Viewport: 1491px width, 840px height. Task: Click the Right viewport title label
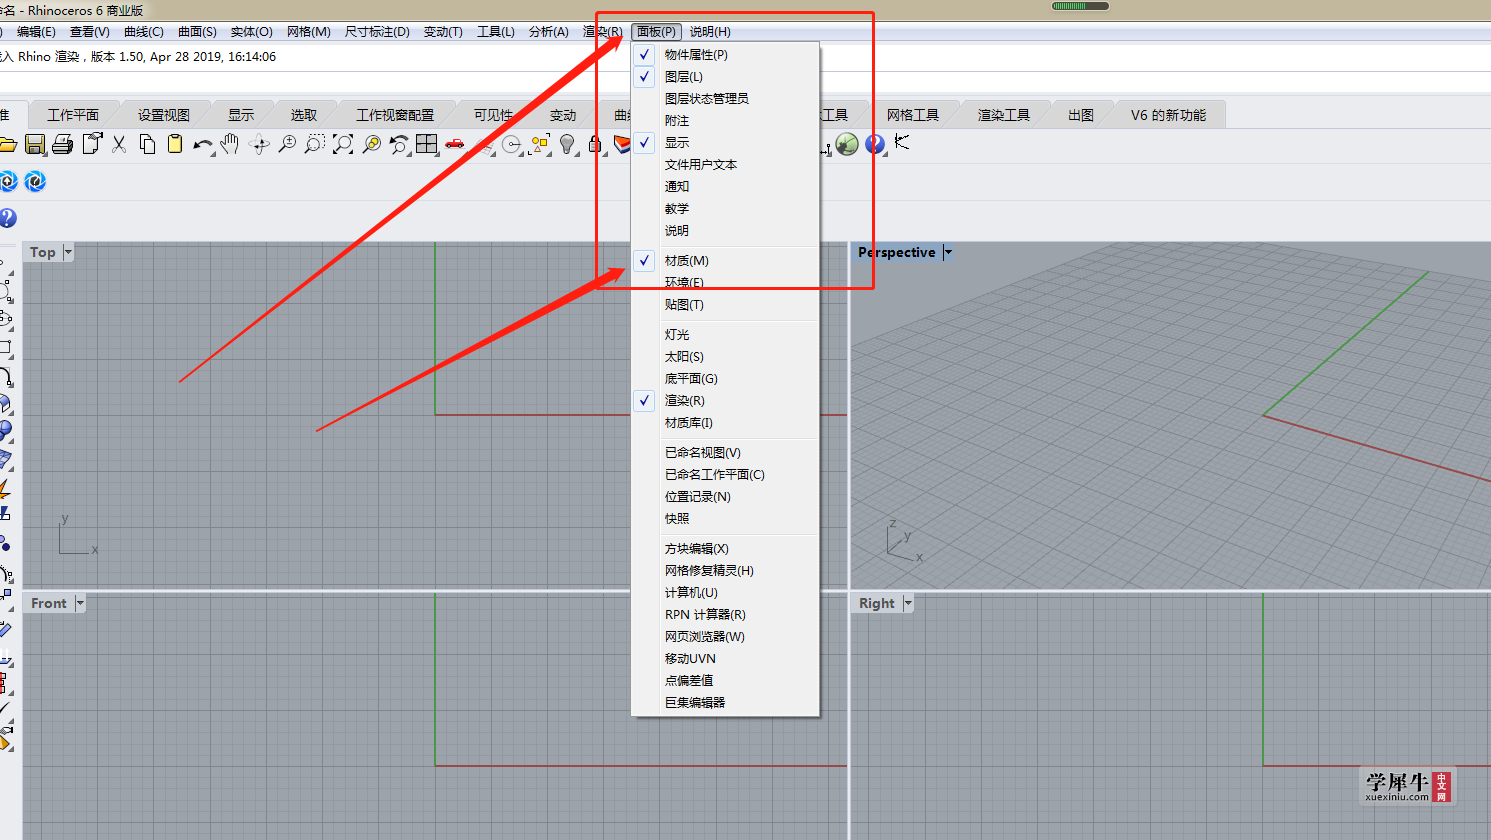[877, 604]
